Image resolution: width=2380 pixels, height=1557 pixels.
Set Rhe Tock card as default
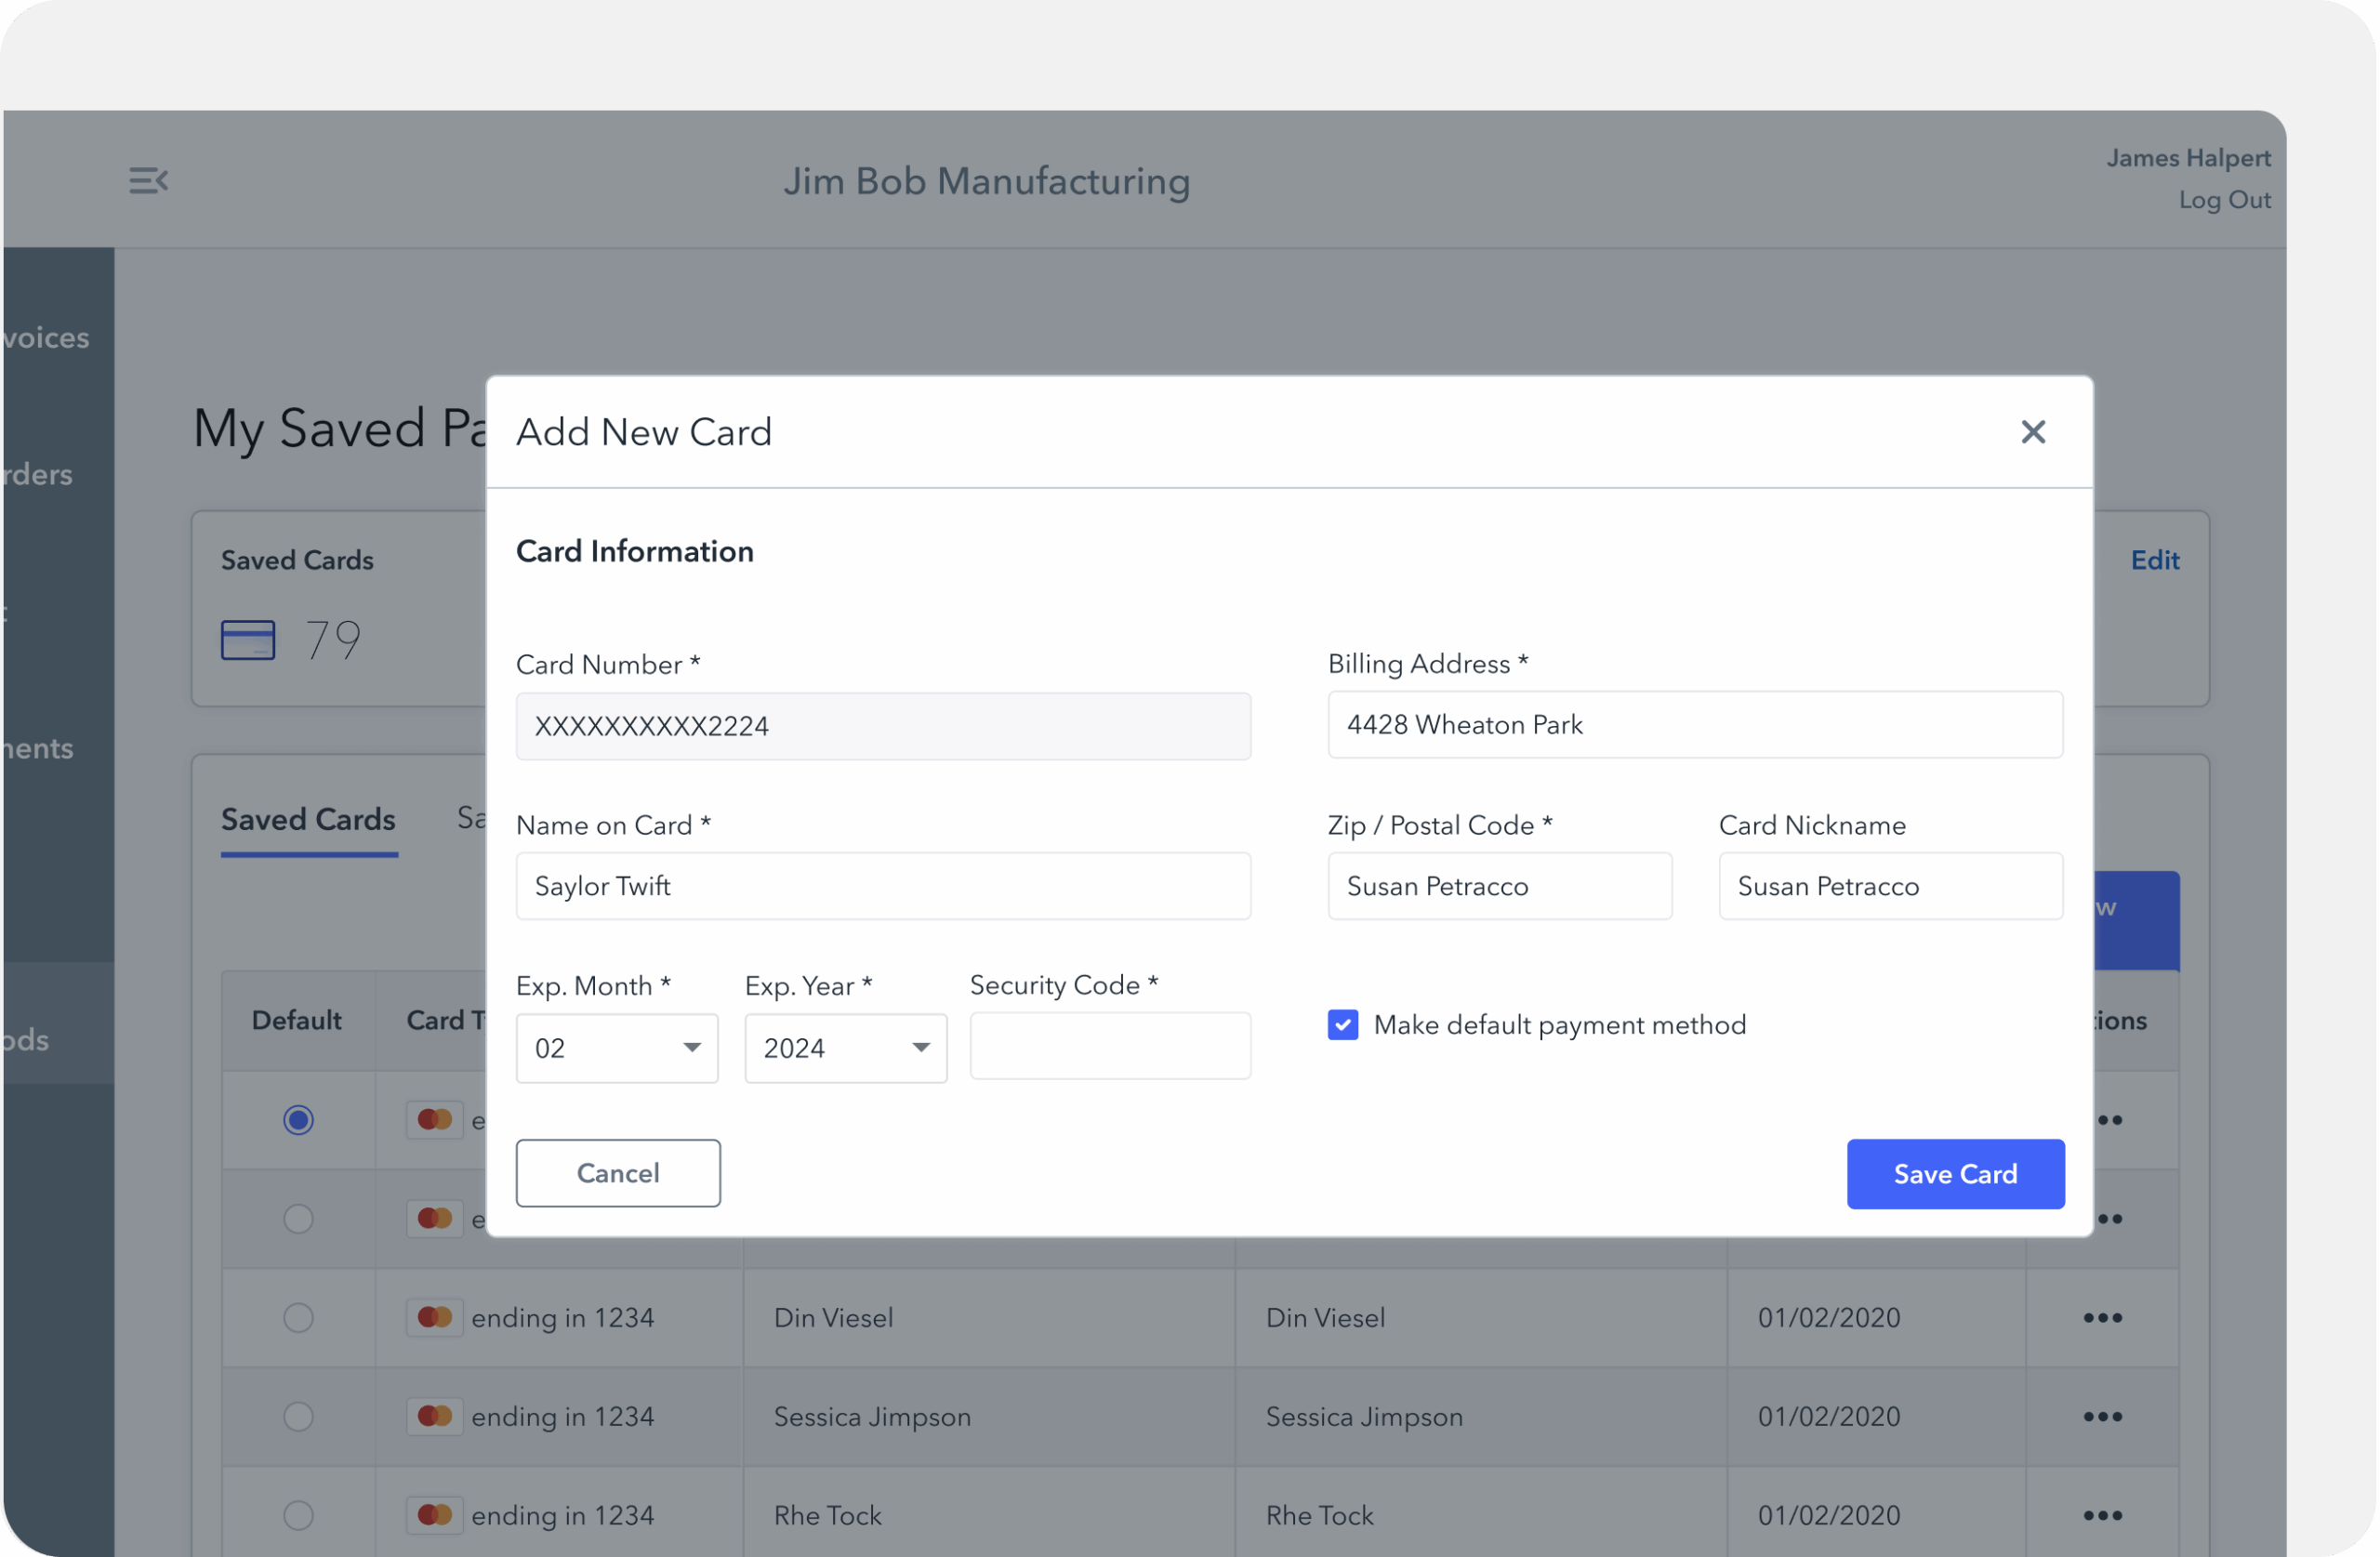[298, 1516]
